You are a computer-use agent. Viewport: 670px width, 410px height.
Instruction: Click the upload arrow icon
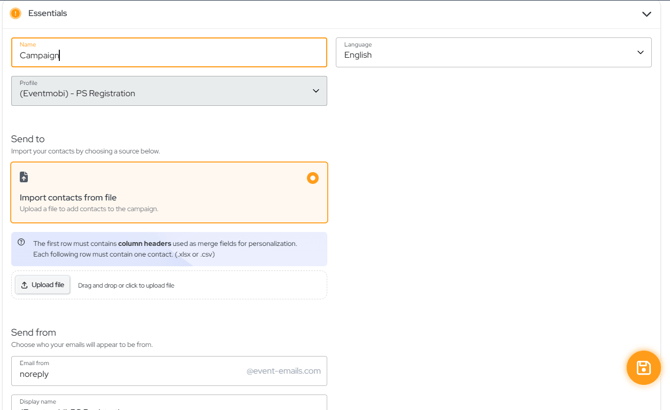pyautogui.click(x=25, y=285)
